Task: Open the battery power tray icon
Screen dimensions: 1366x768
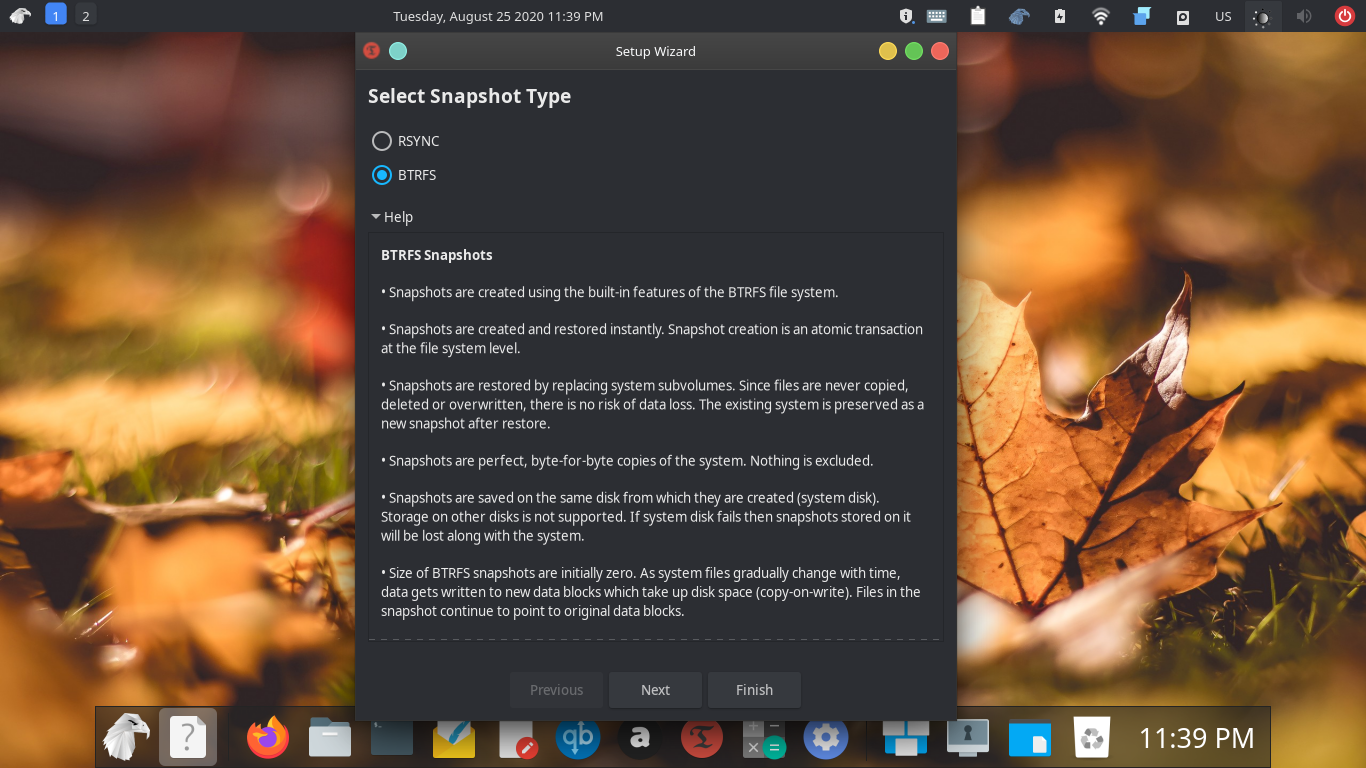Action: [x=1060, y=16]
